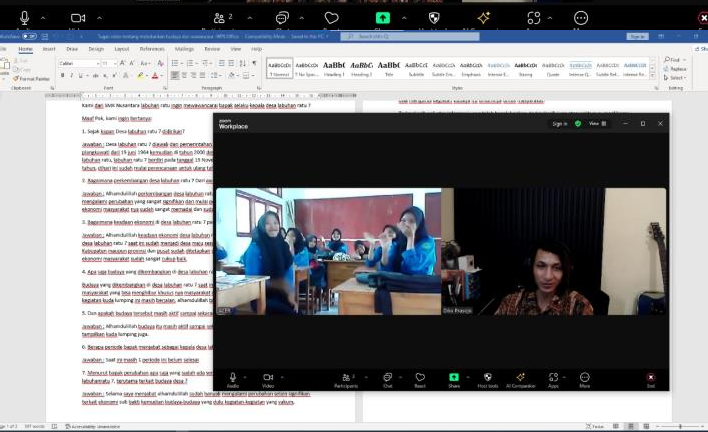Click Sign in on Zoom Workplace window
Image resolution: width=708 pixels, height=432 pixels.
click(560, 124)
